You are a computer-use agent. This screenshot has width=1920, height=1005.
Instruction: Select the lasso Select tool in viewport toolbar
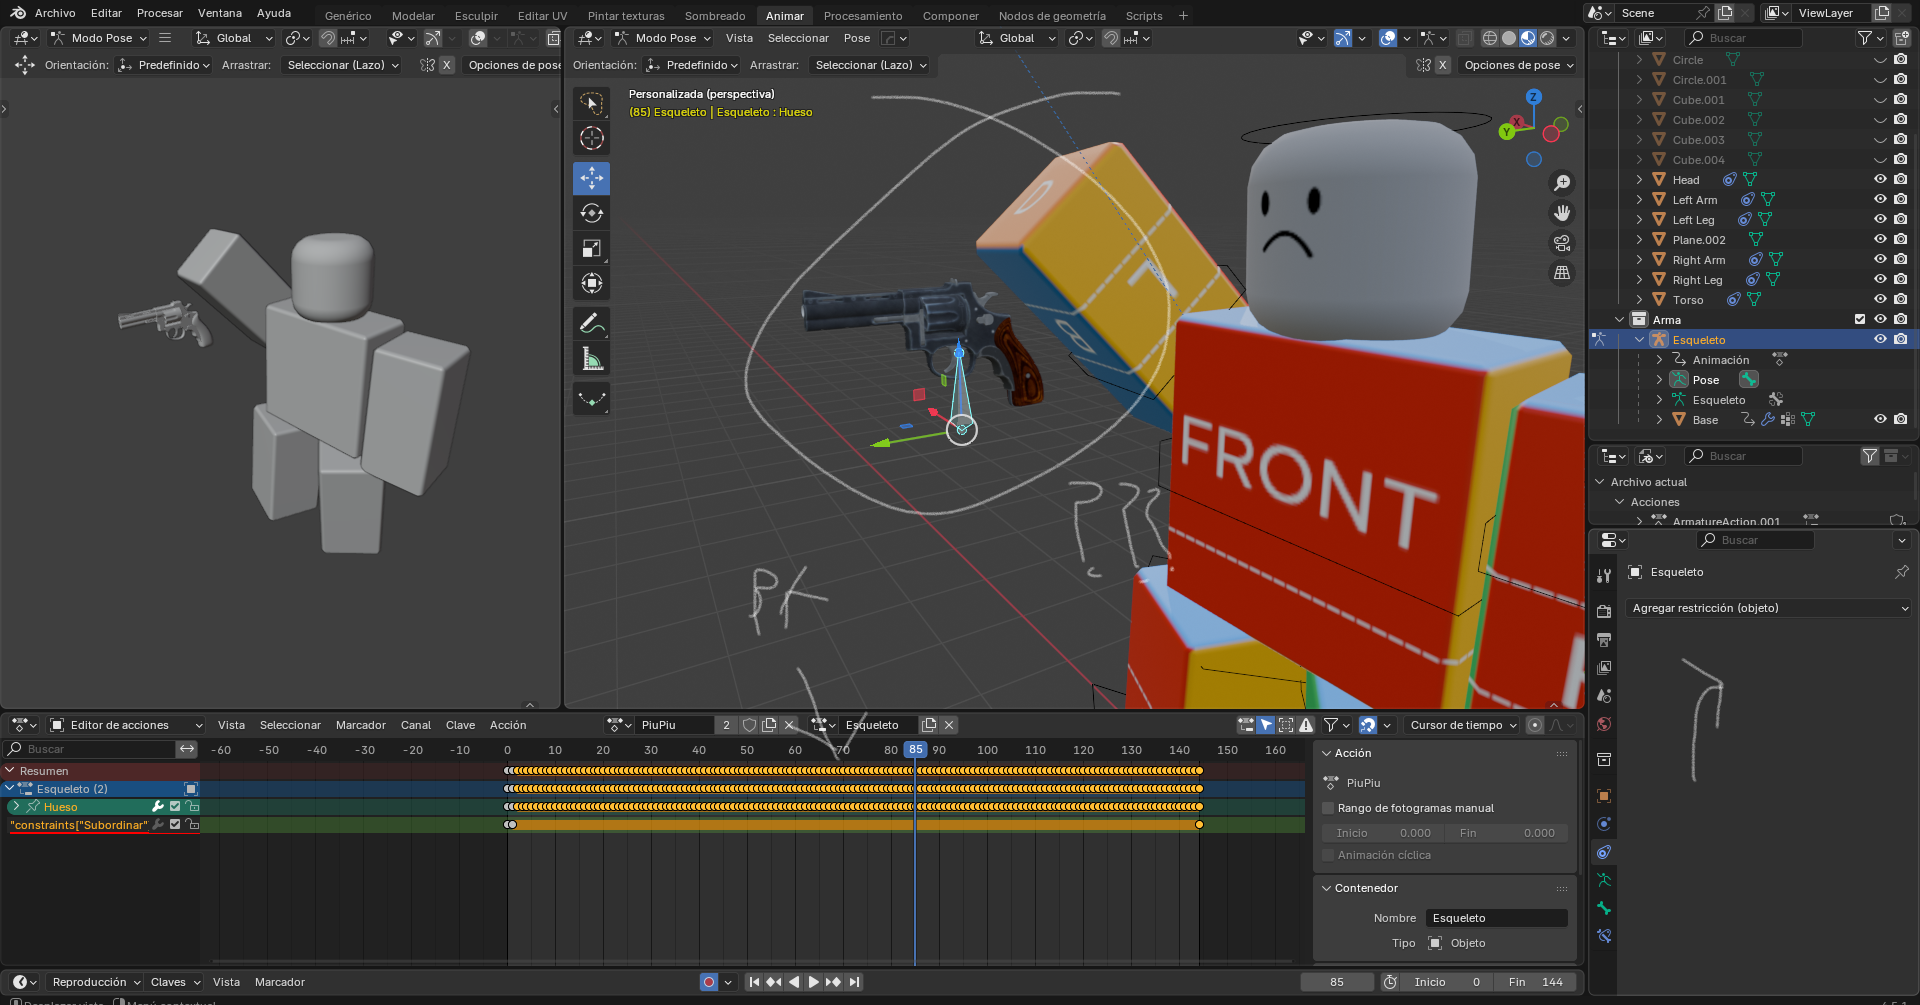[x=592, y=103]
